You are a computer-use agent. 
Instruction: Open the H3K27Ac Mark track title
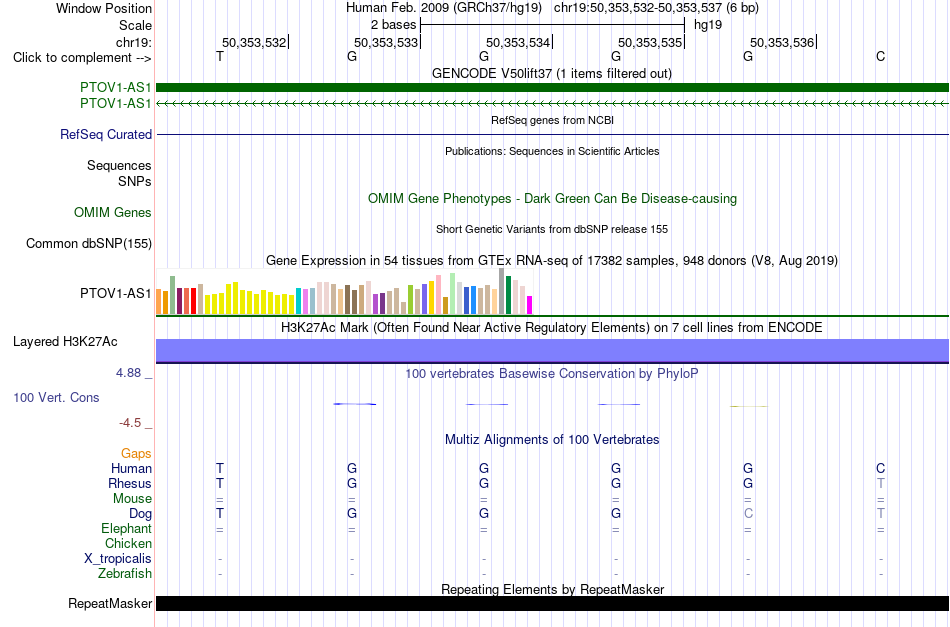click(552, 328)
